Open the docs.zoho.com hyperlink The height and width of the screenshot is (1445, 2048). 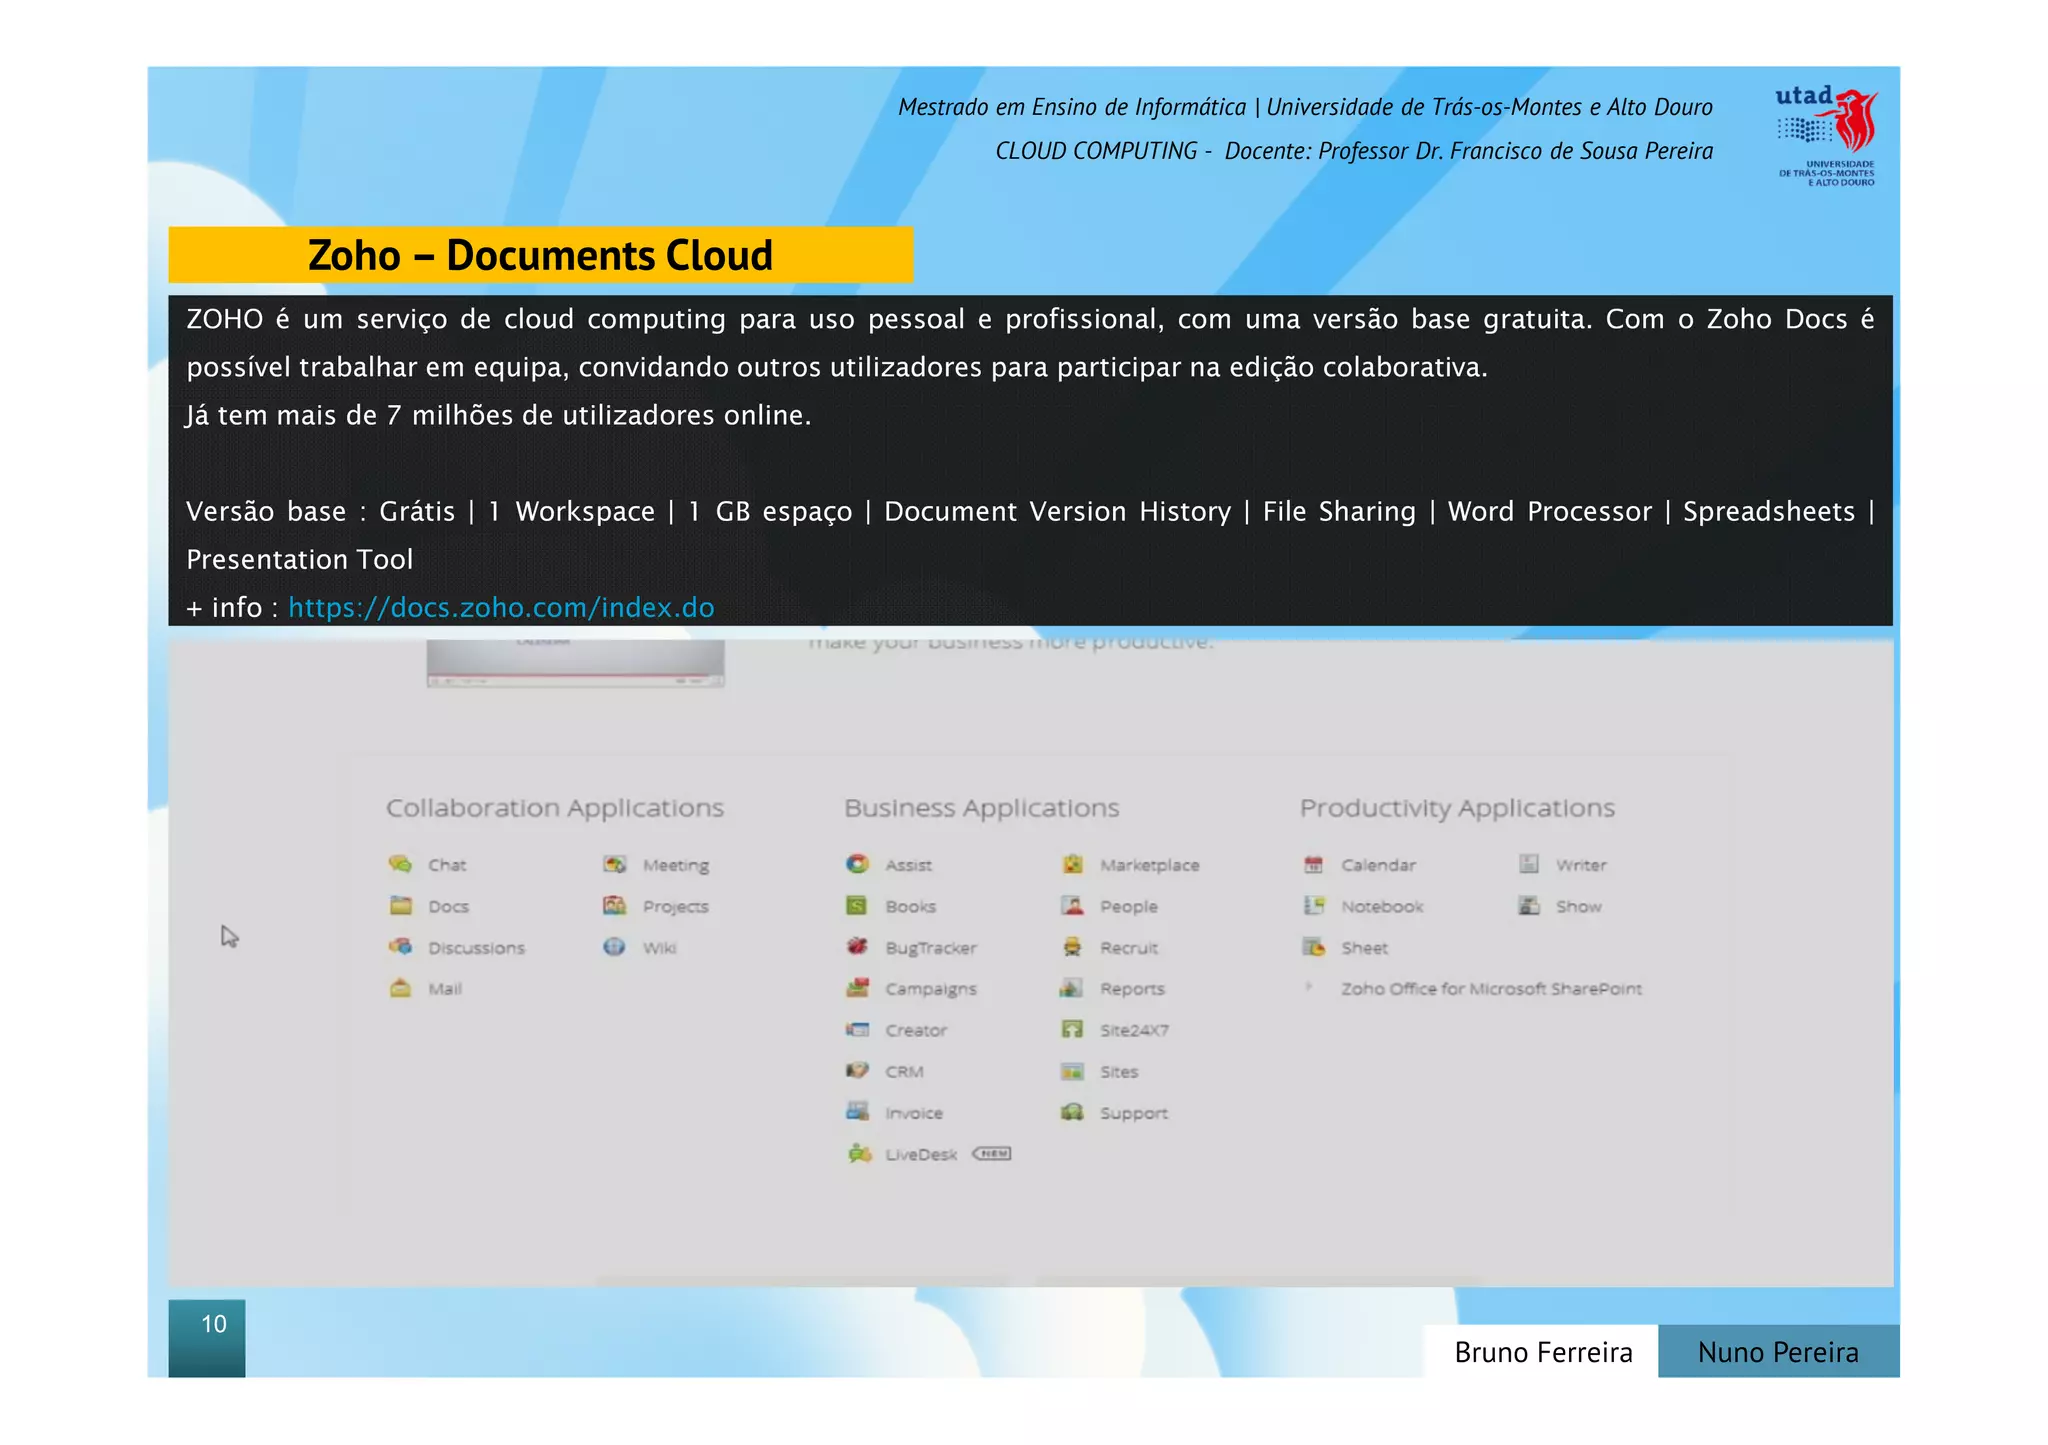pos(501,608)
